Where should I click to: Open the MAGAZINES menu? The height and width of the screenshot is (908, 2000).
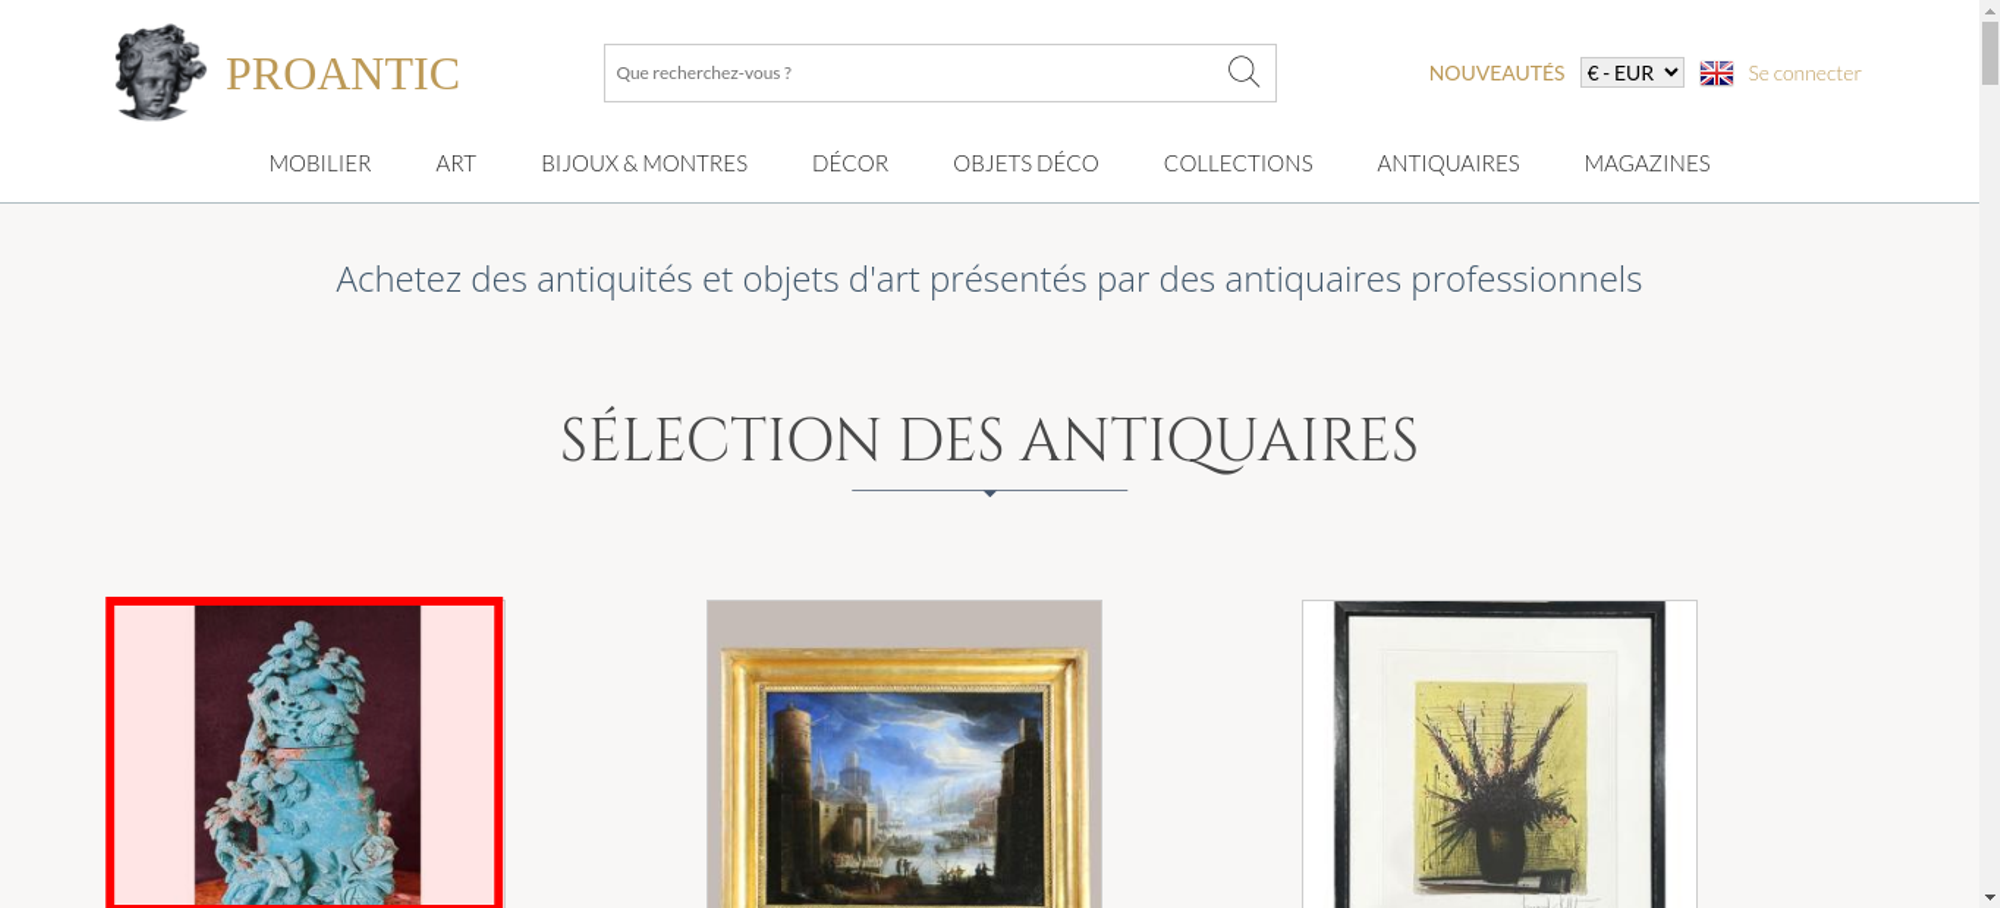point(1647,163)
